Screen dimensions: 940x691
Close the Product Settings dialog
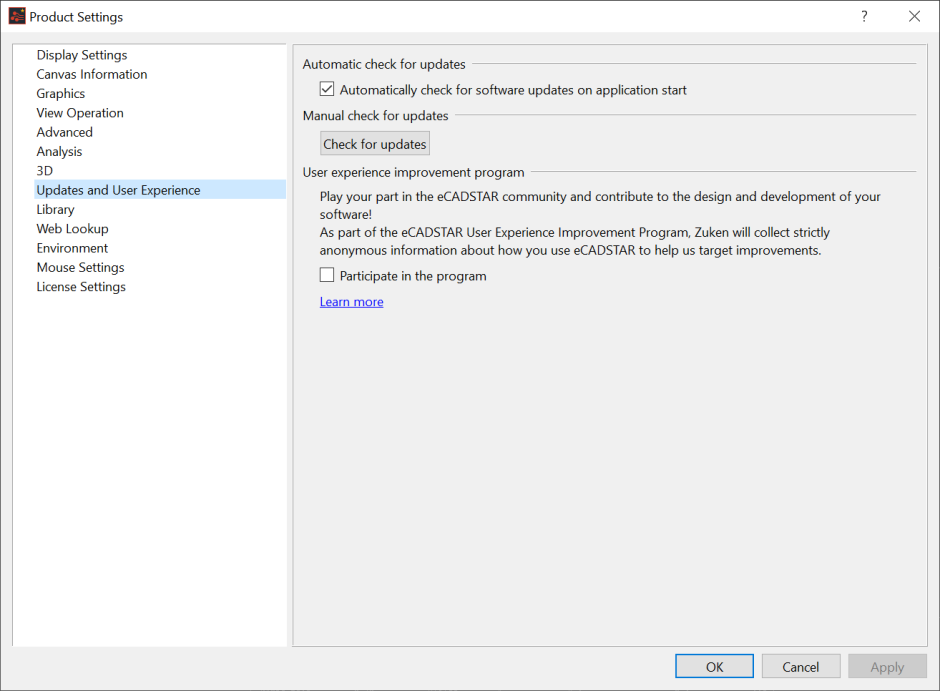pos(914,16)
